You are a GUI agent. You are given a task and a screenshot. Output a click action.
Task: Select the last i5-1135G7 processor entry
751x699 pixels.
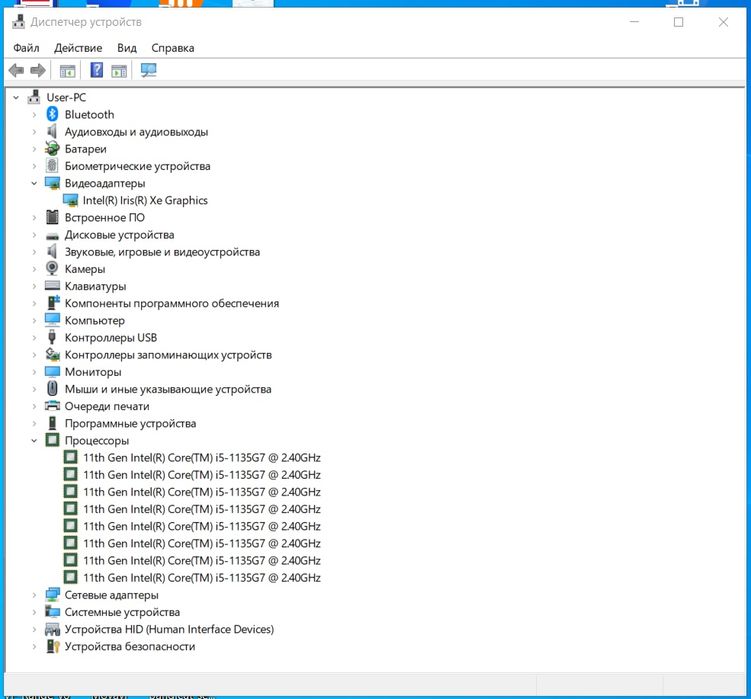(x=202, y=577)
